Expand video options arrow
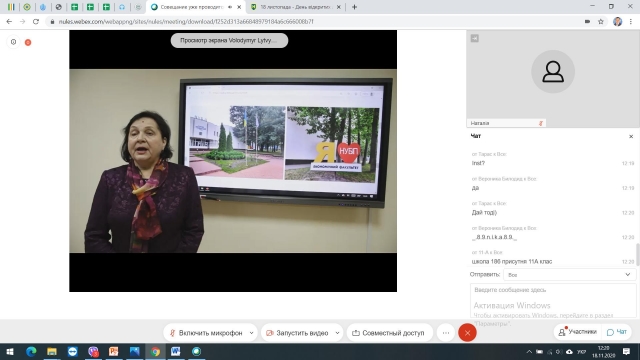The height and width of the screenshot is (360, 640). [338, 333]
